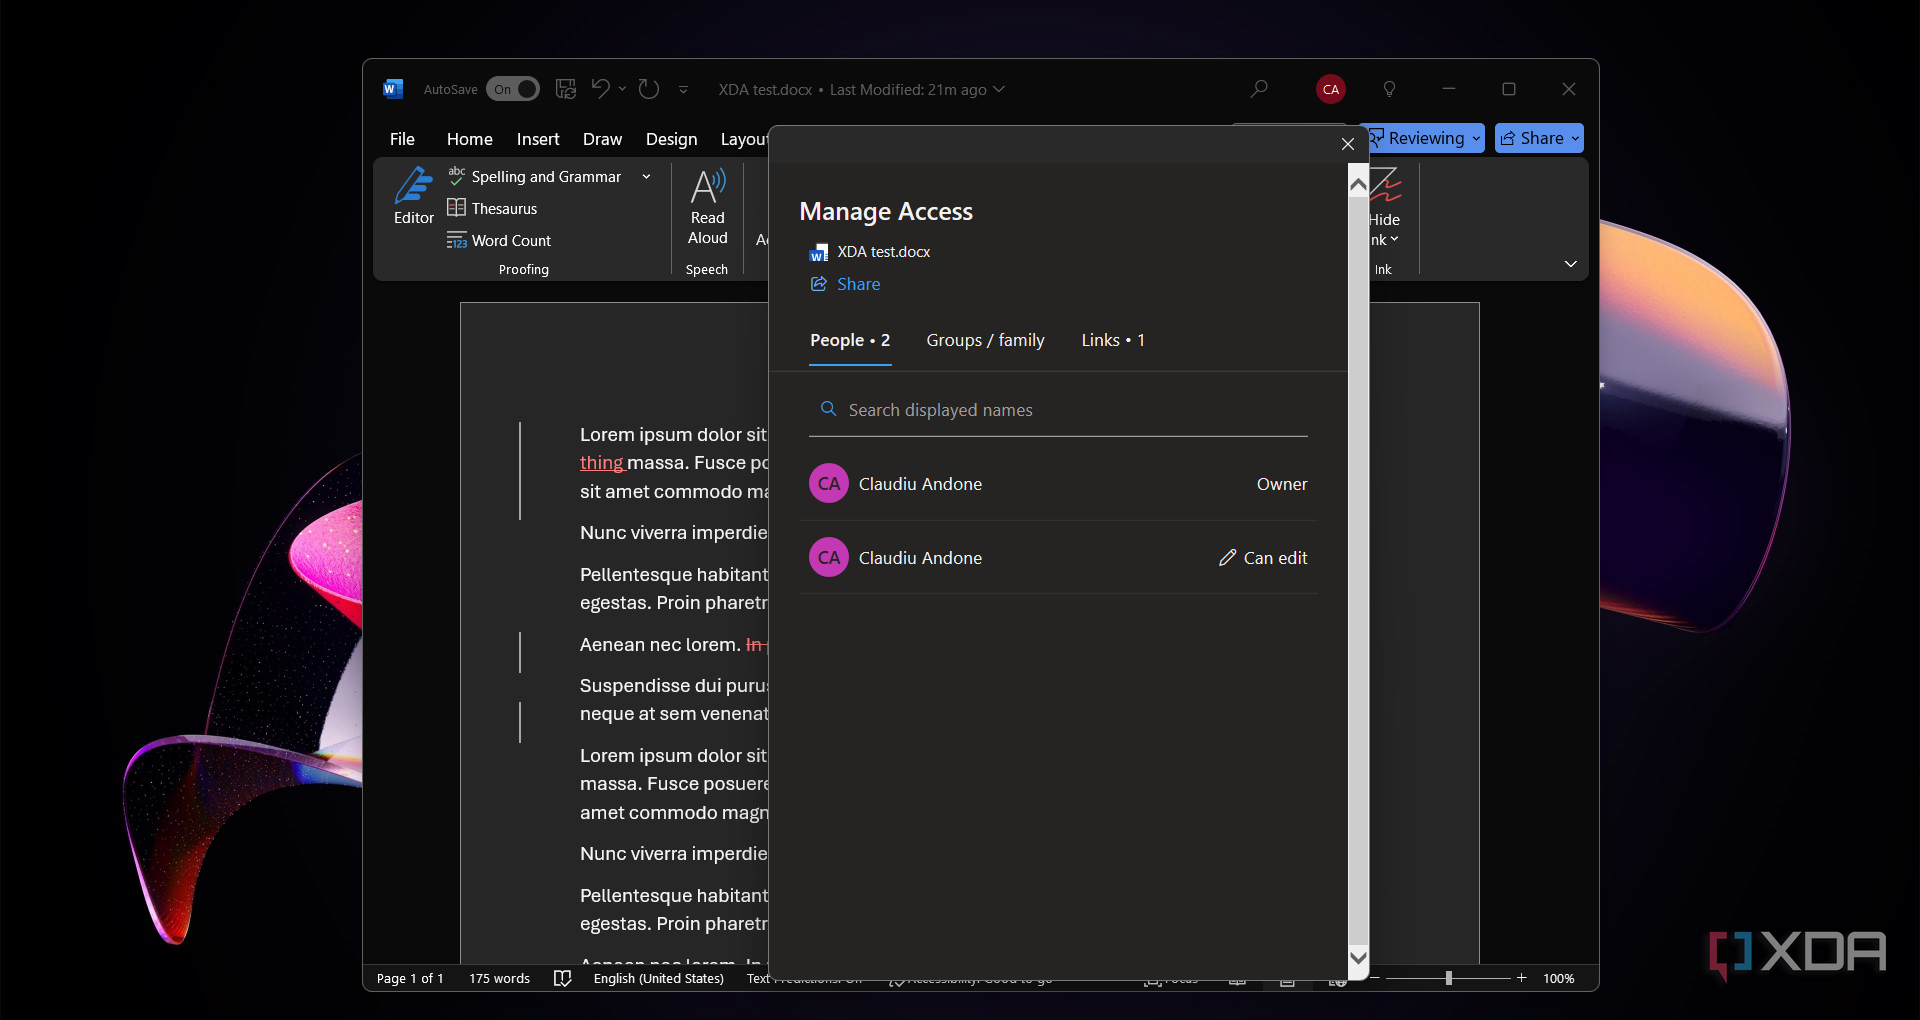Open Customize Quick Access Toolbar dropdown
This screenshot has height=1020, width=1920.
pos(683,89)
